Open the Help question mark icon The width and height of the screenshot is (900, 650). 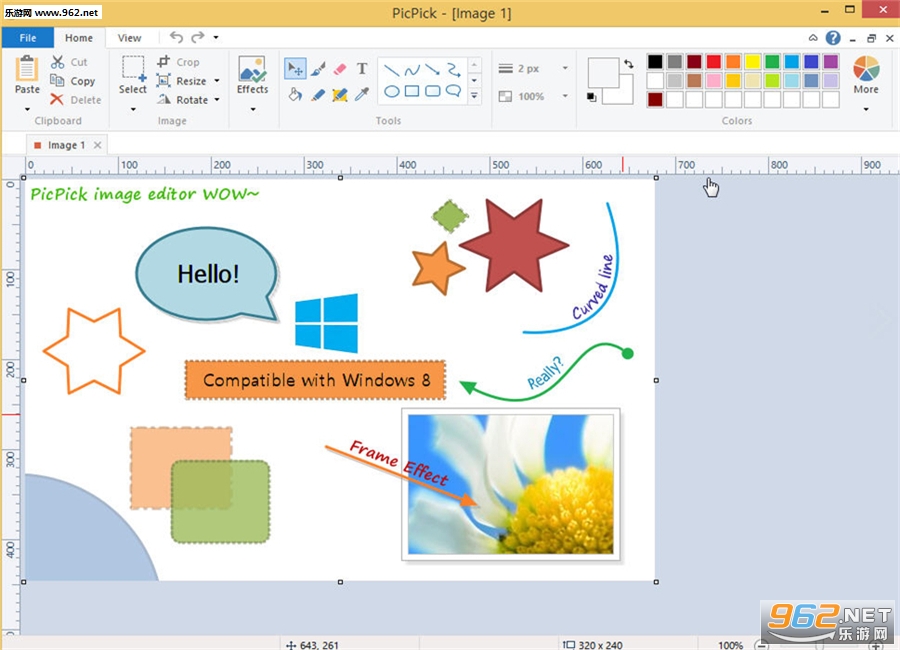[833, 38]
